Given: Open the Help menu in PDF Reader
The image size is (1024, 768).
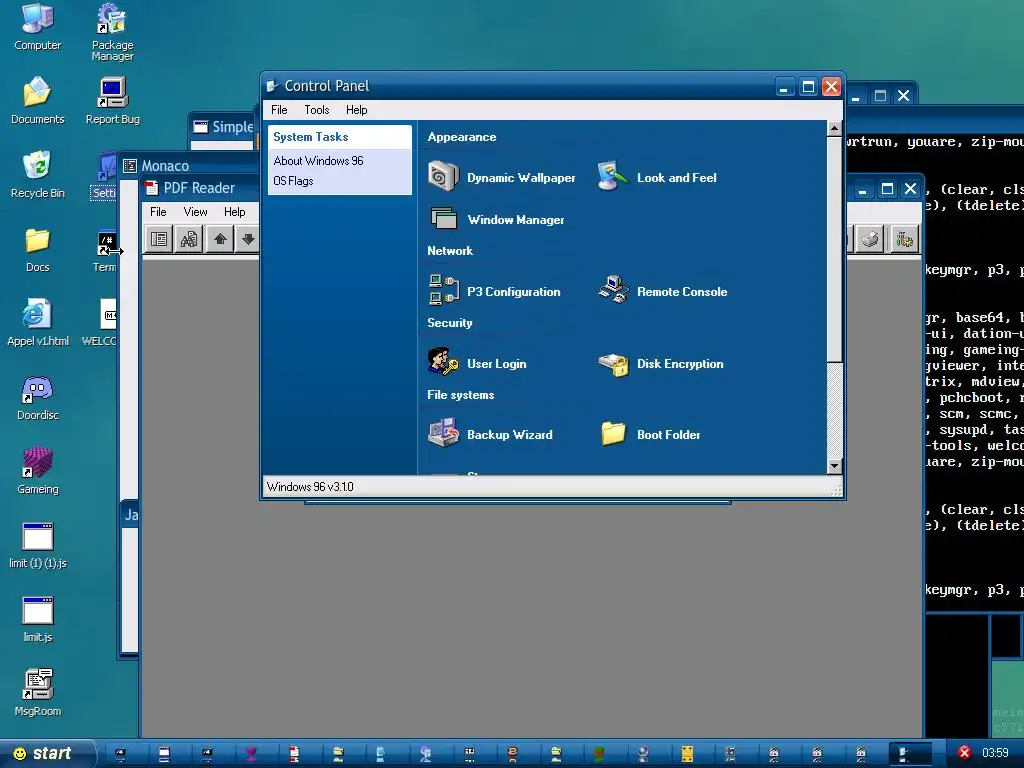Looking at the screenshot, I should coord(234,212).
